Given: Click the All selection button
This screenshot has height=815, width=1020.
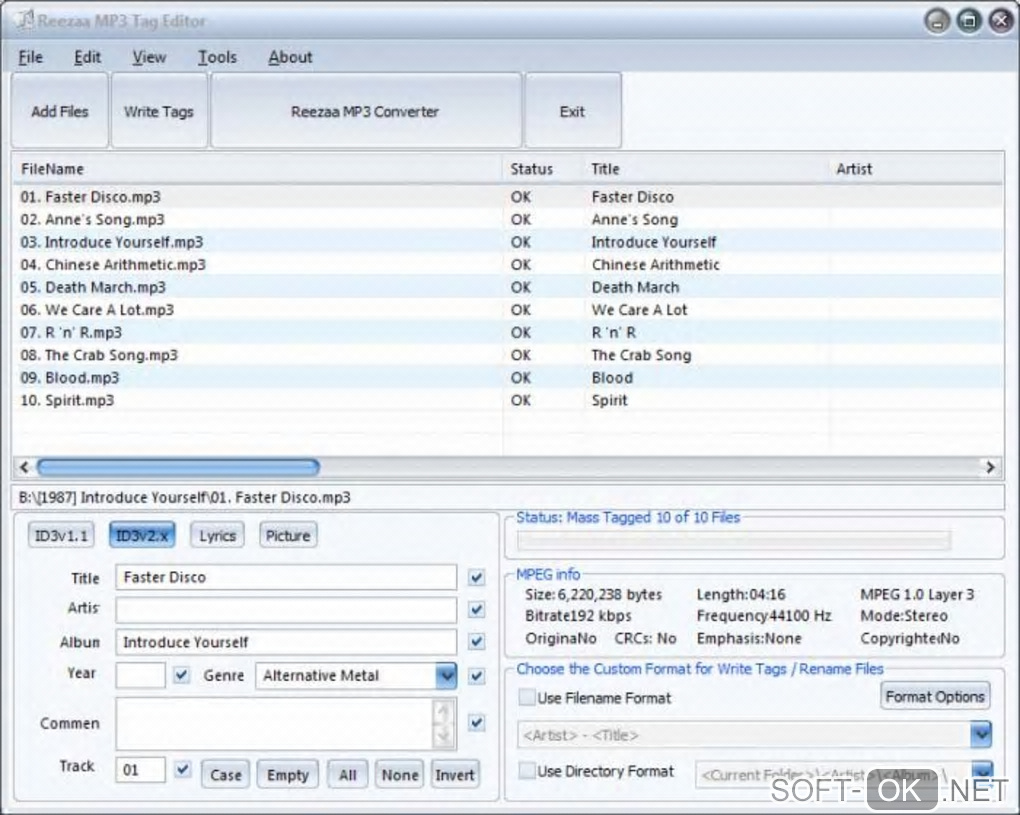Looking at the screenshot, I should coord(348,775).
